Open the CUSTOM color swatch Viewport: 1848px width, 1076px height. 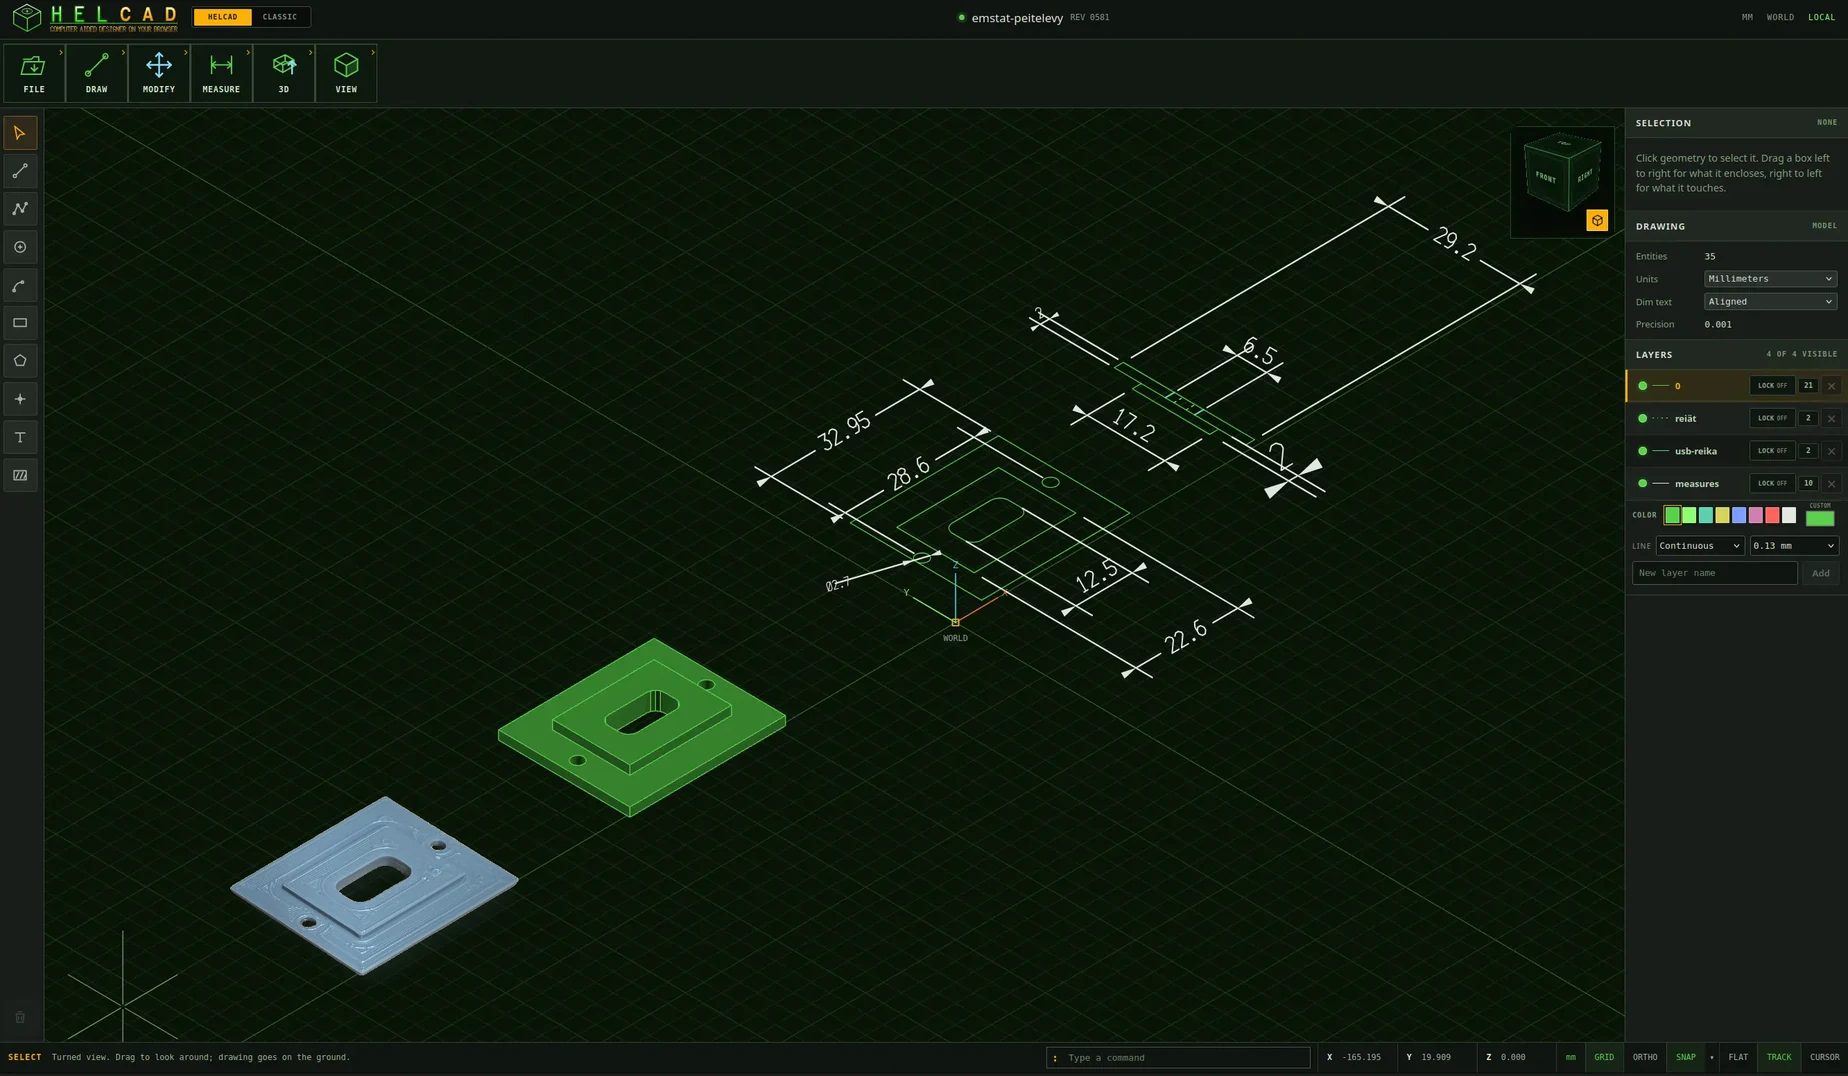pos(1820,517)
